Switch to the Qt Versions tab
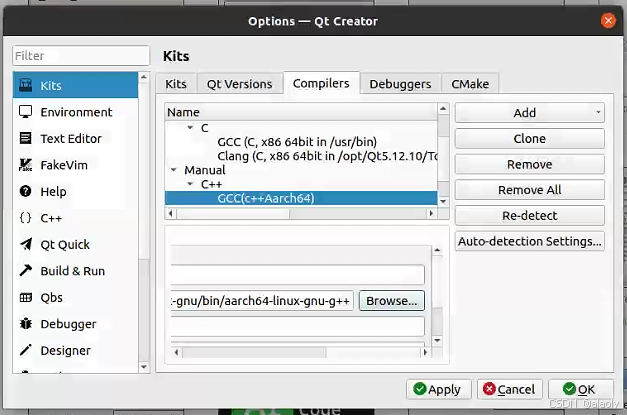The width and height of the screenshot is (627, 415). click(240, 84)
